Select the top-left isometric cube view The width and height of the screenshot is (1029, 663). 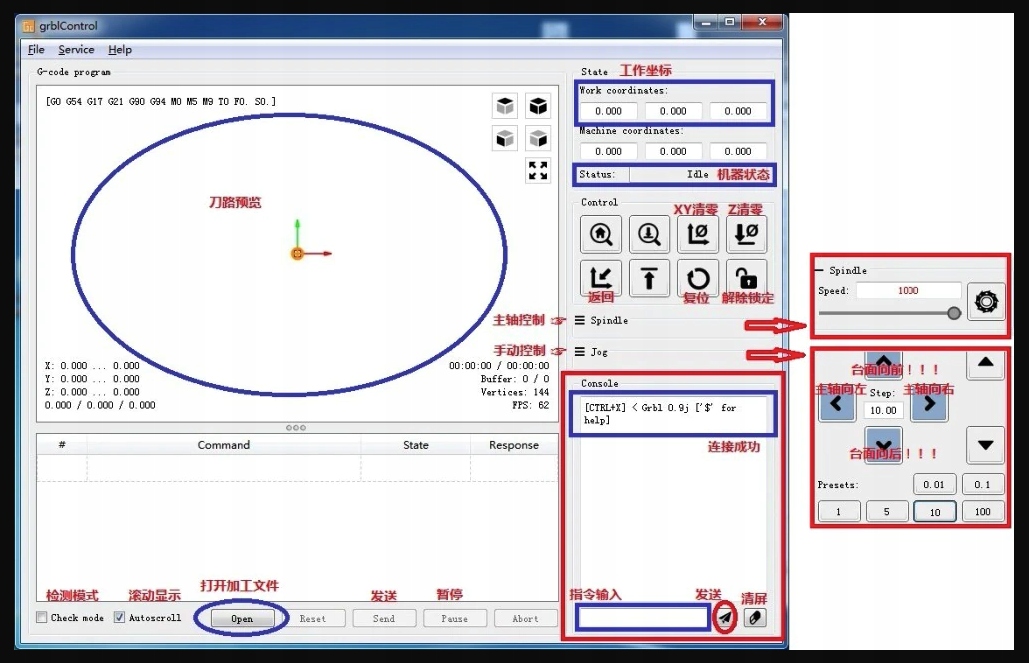(x=505, y=106)
